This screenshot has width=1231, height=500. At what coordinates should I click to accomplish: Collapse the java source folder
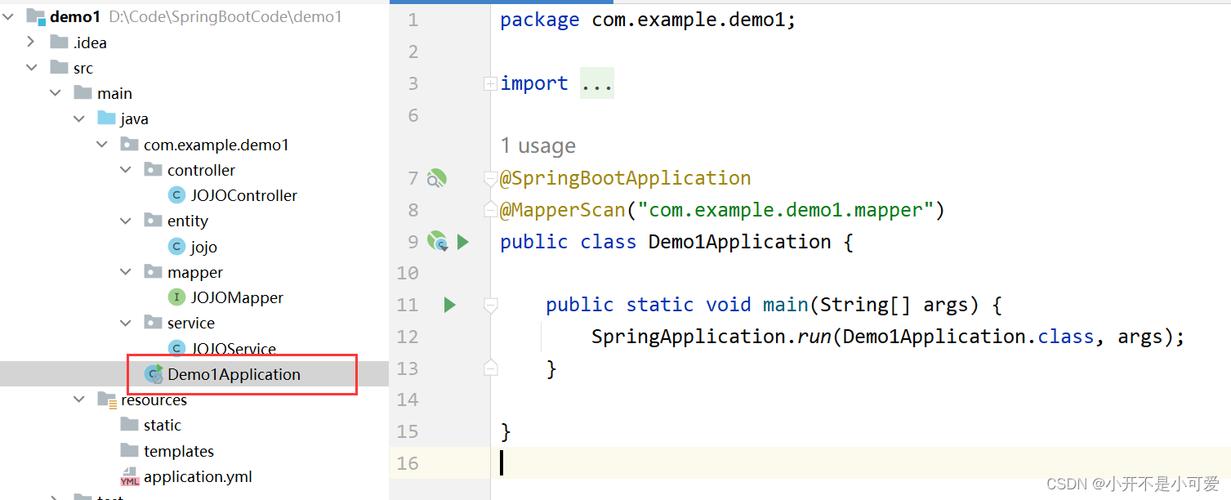coord(79,119)
